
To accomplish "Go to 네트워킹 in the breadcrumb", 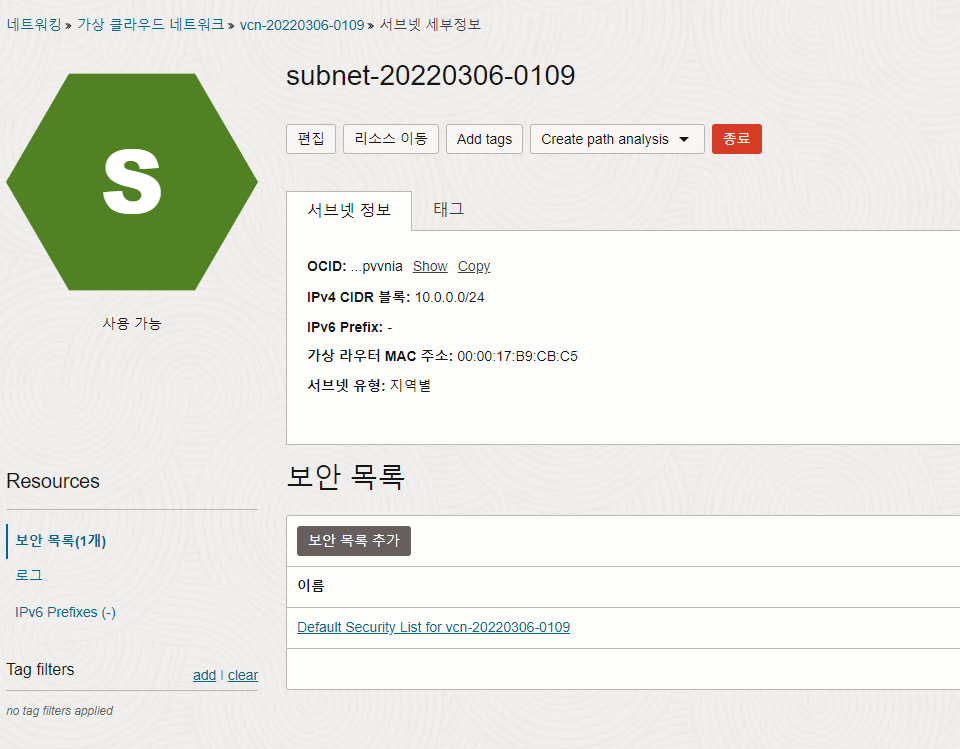I will point(34,24).
